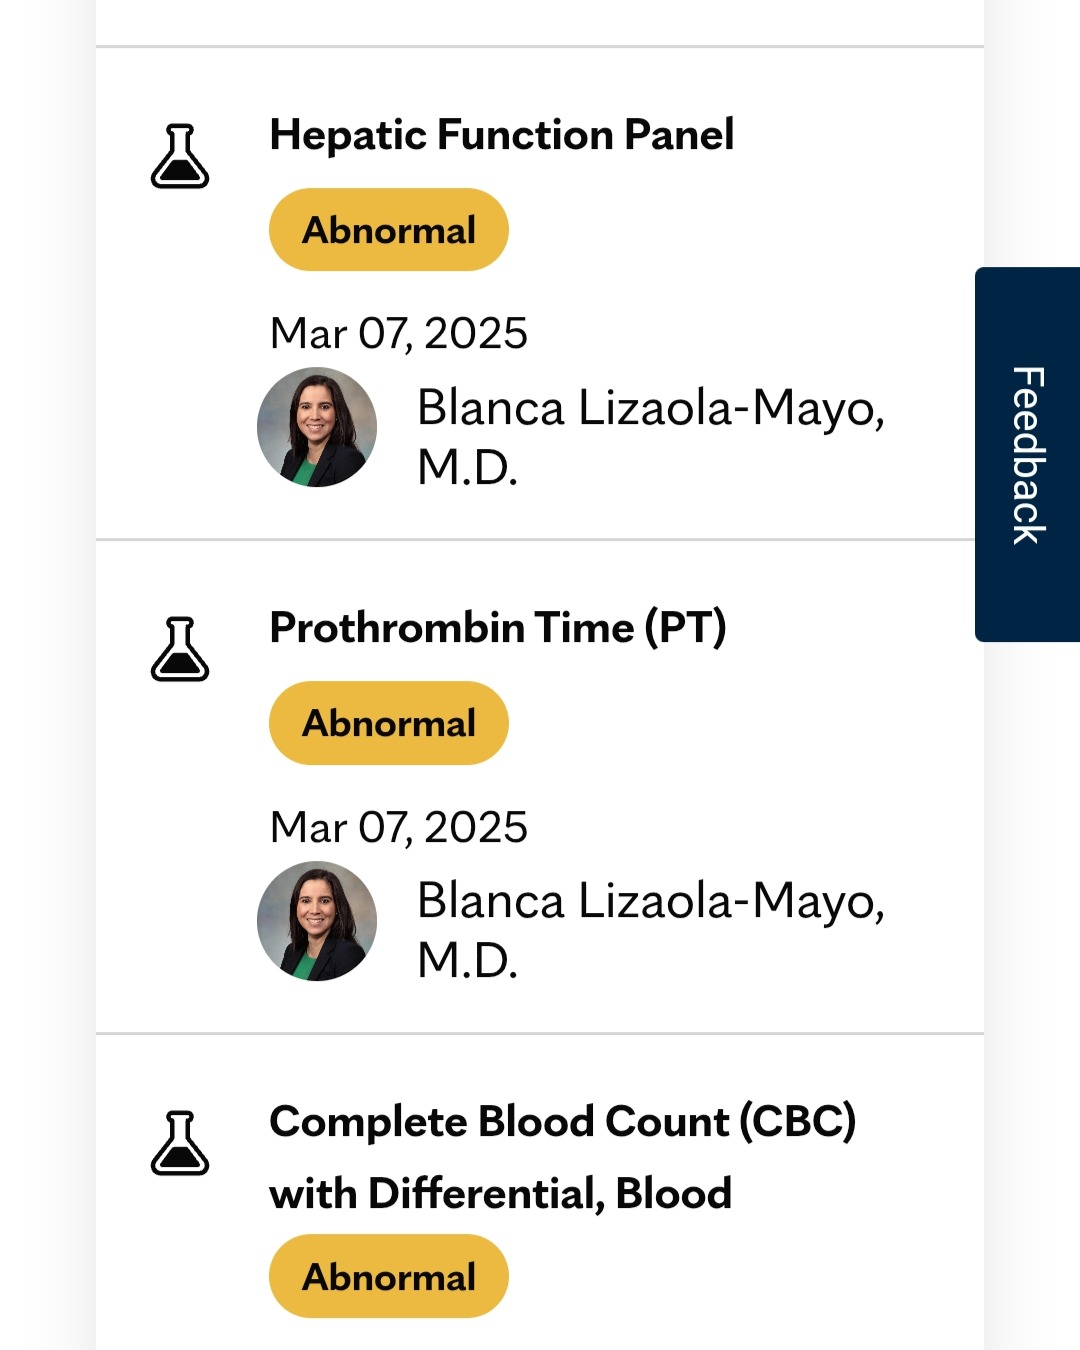The image size is (1080, 1350).
Task: Click the Mar 07, 2025 date under Prothrombin Time
Action: click(x=399, y=828)
